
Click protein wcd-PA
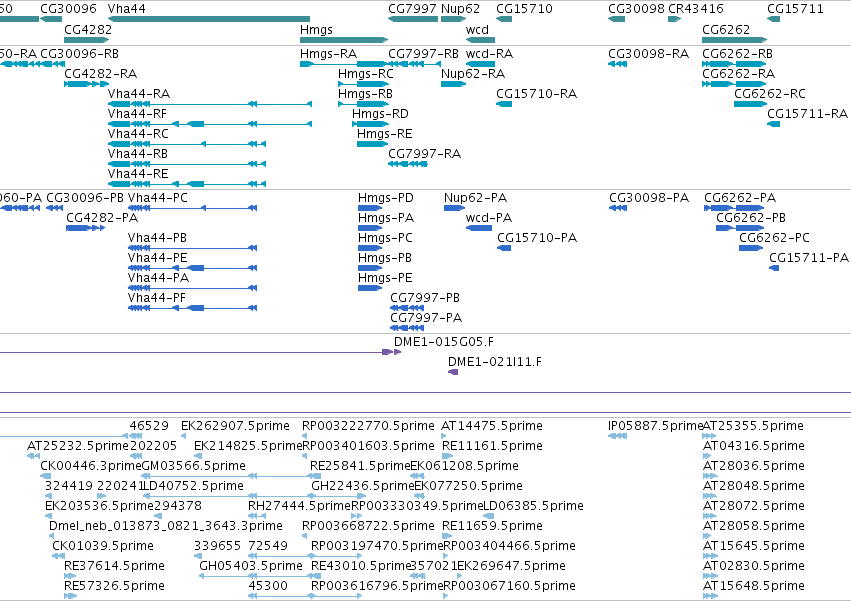coord(479,228)
